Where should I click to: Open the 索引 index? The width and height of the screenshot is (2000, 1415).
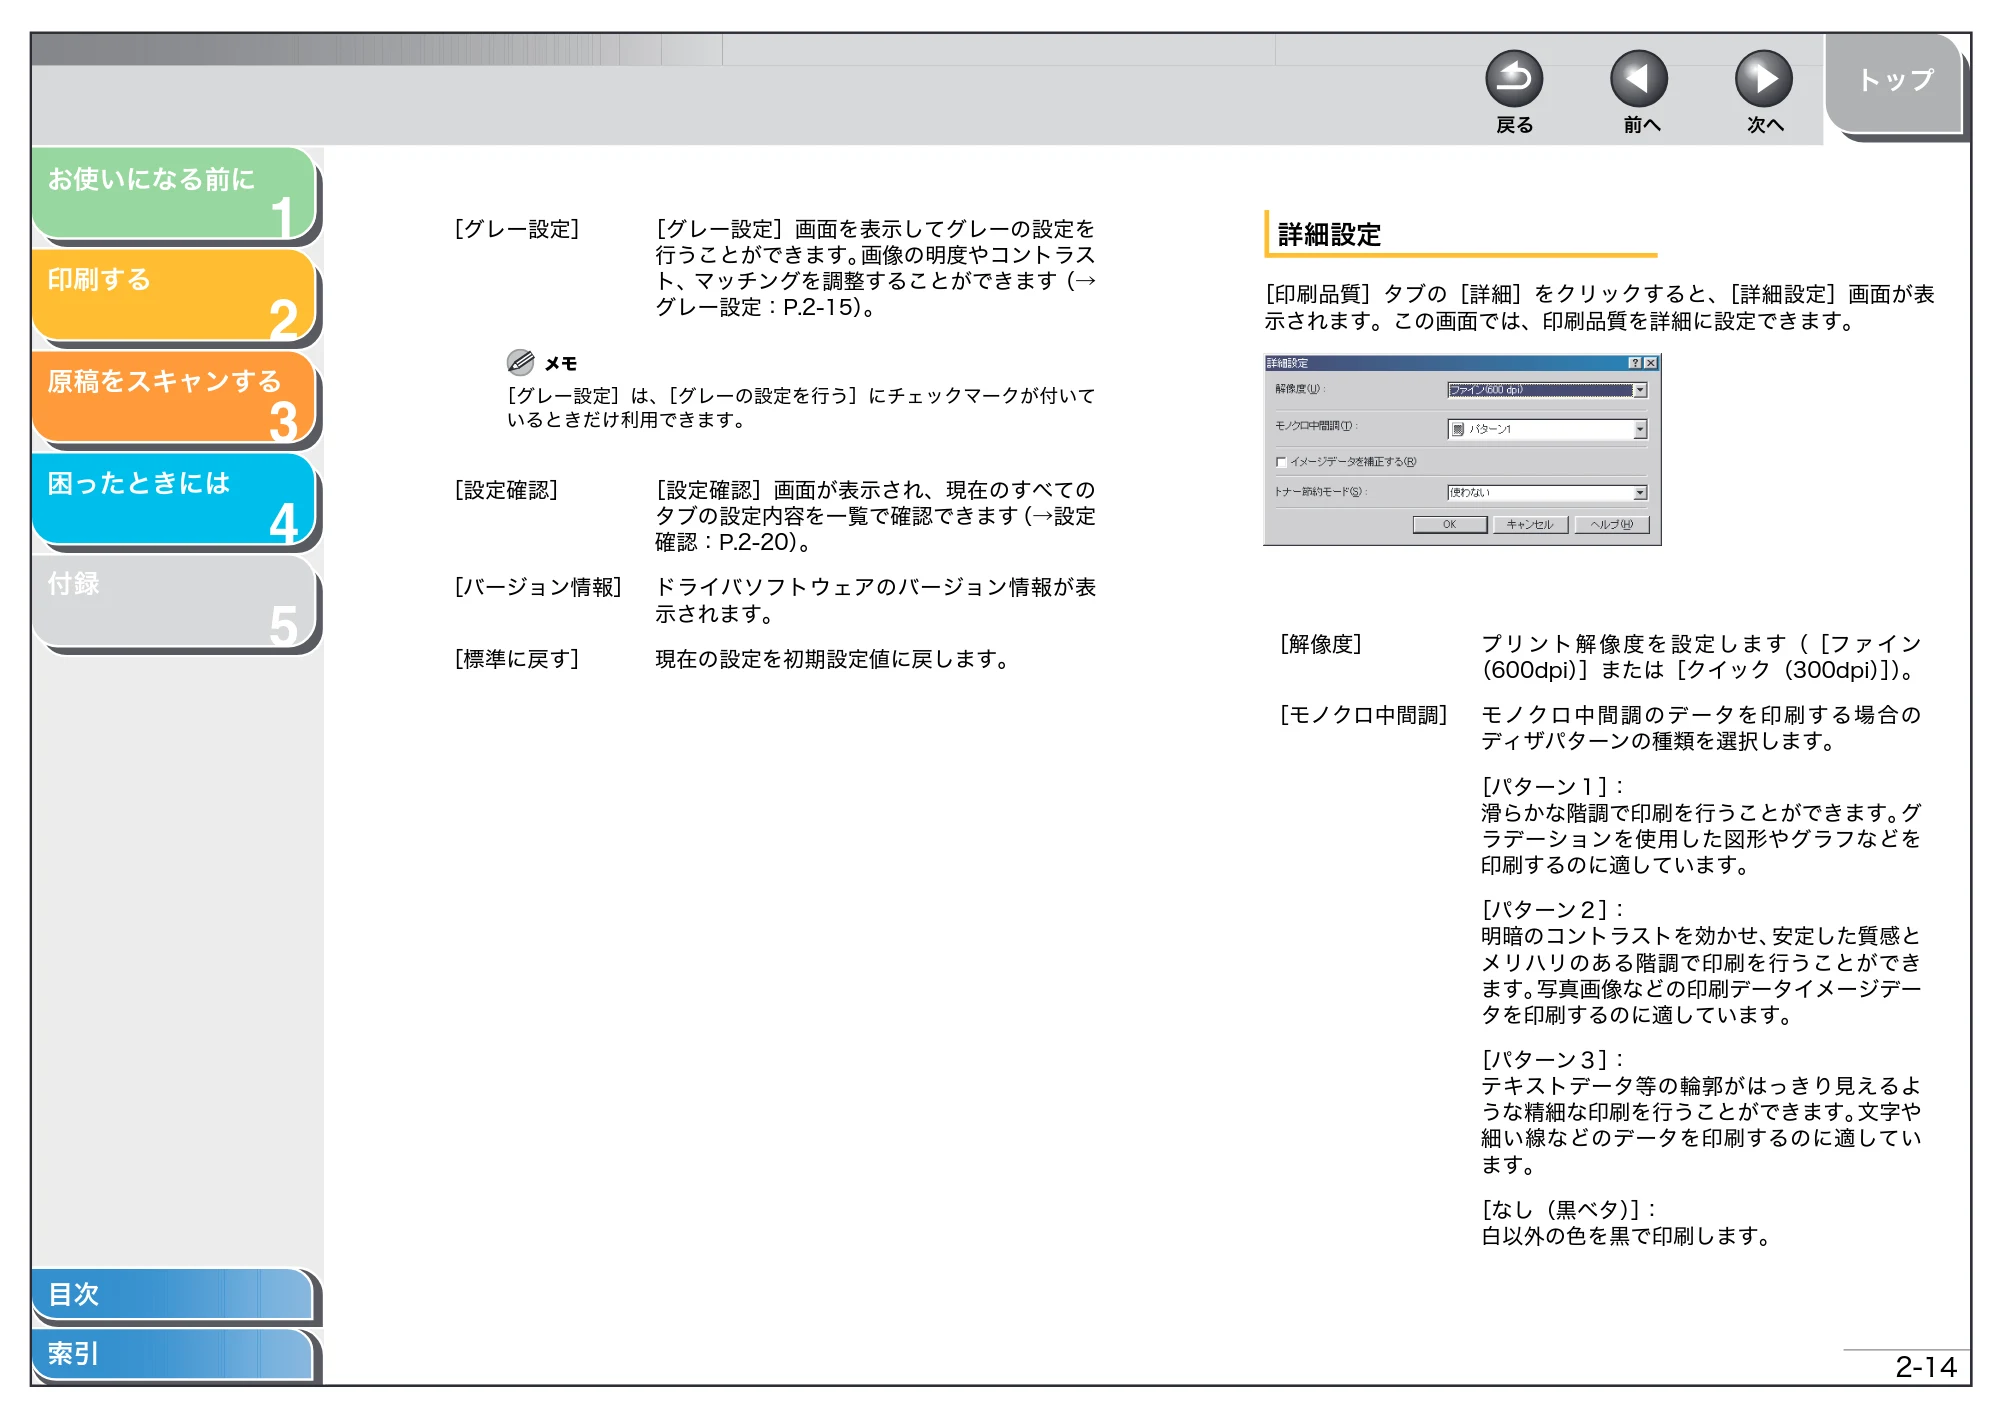[x=173, y=1354]
